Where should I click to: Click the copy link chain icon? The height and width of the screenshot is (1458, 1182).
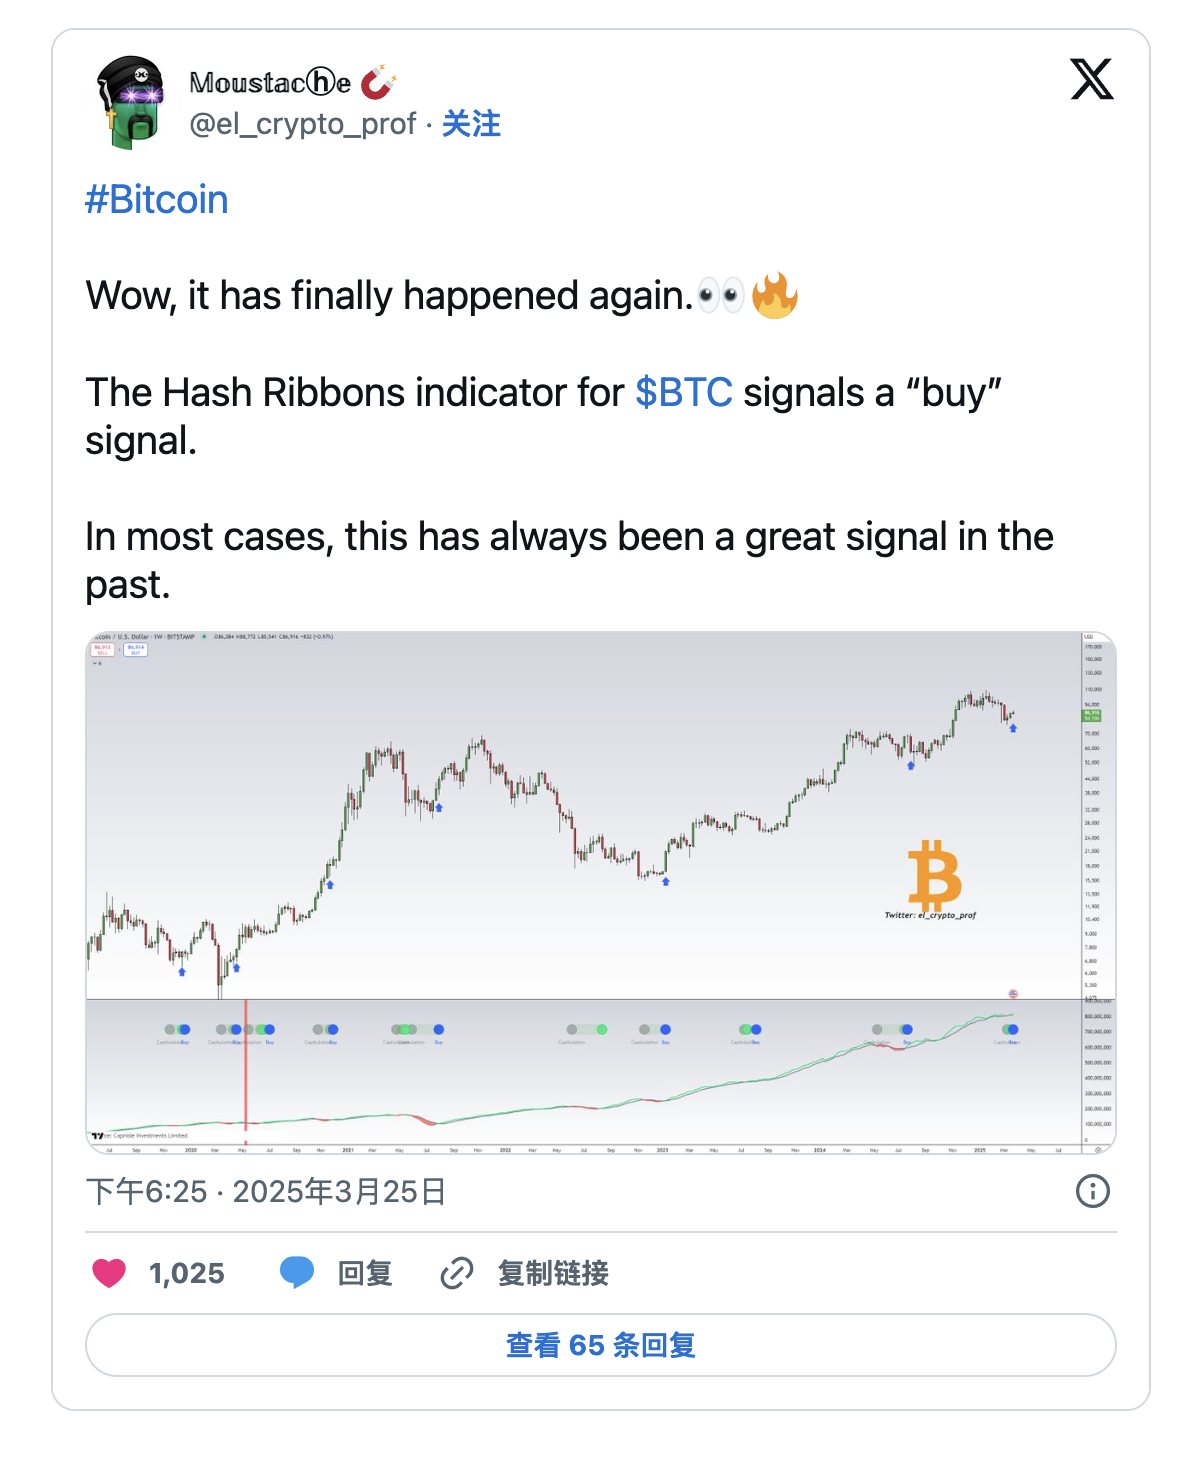click(x=457, y=1273)
